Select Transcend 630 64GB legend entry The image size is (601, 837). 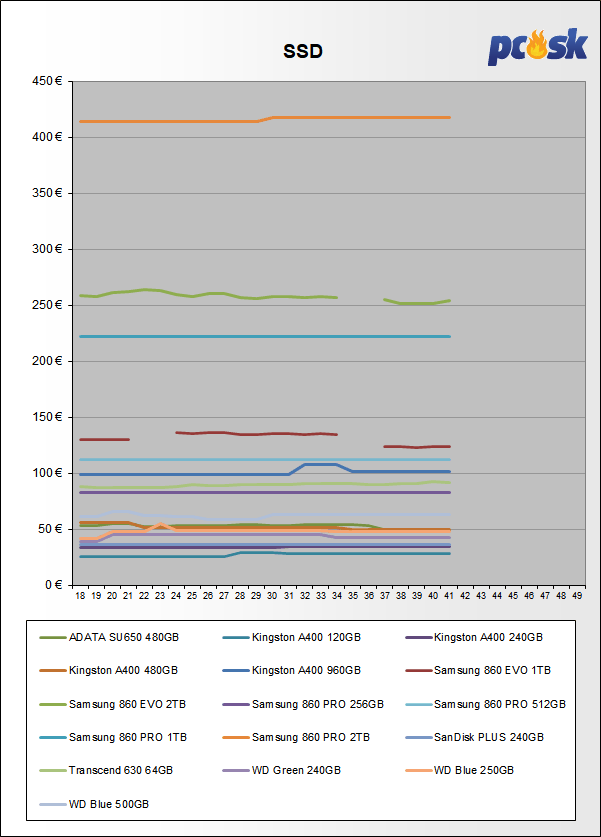106,771
